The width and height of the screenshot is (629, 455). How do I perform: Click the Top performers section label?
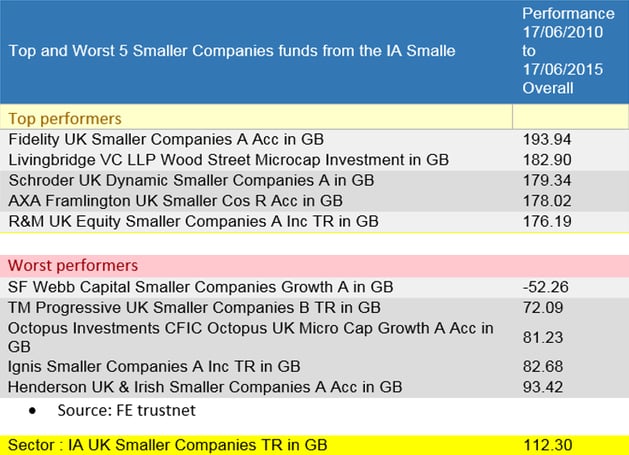point(65,118)
